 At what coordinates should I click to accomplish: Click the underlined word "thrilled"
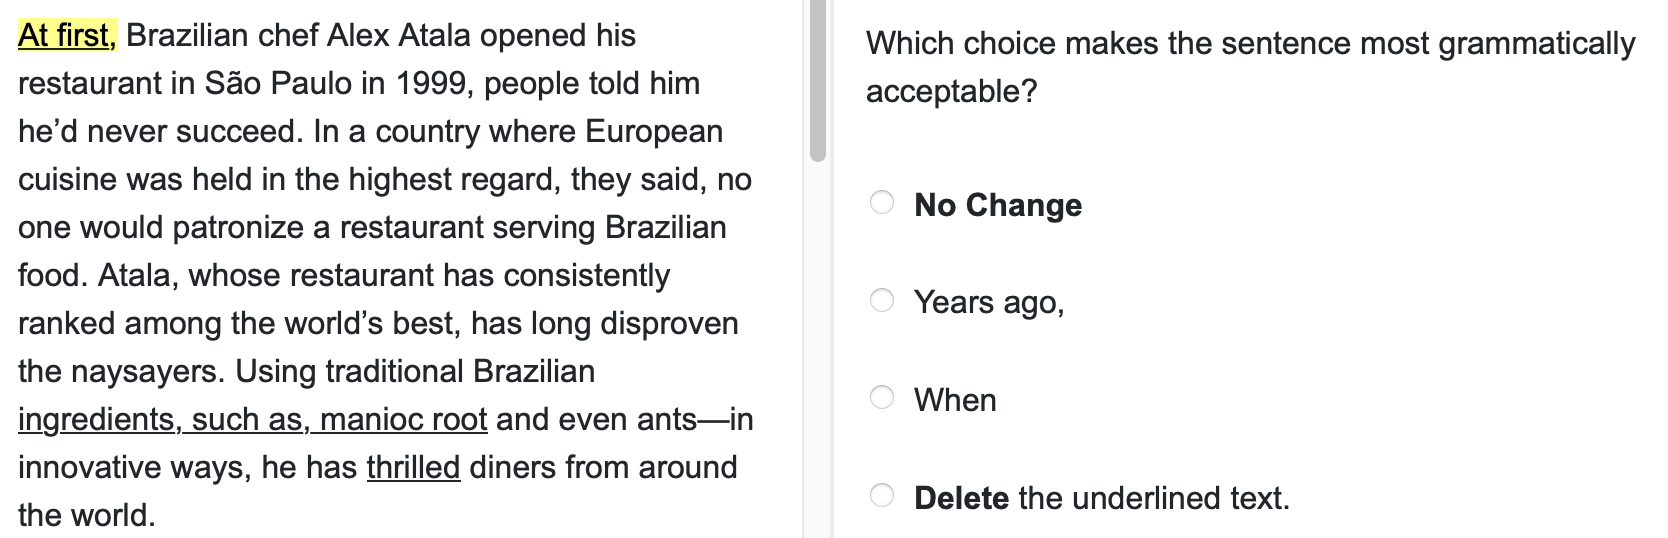[x=413, y=467]
